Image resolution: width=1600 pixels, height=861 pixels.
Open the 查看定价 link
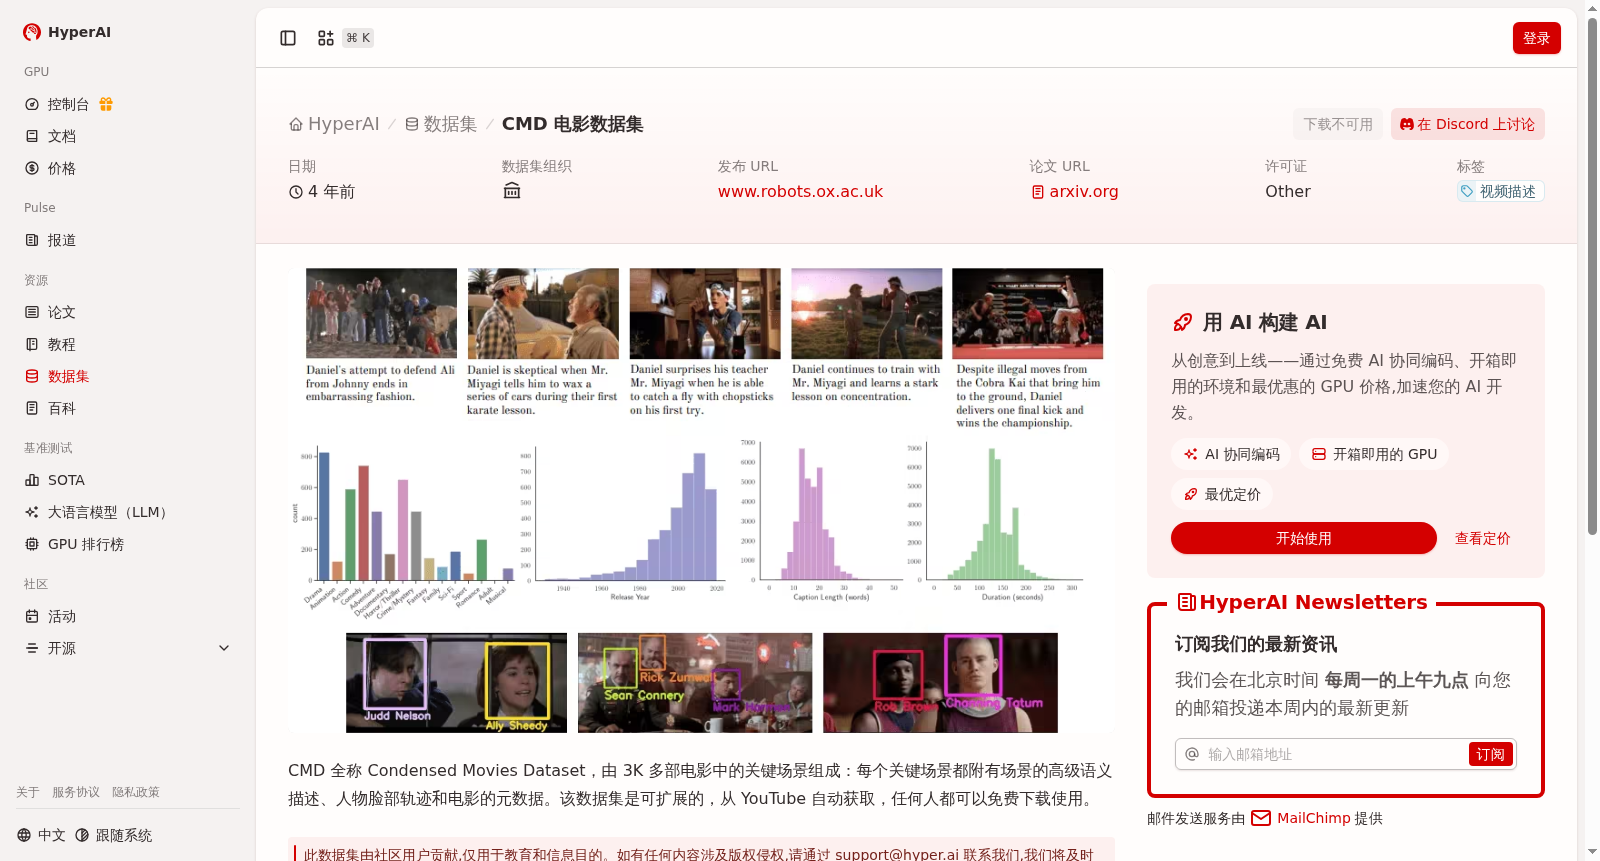1482,538
